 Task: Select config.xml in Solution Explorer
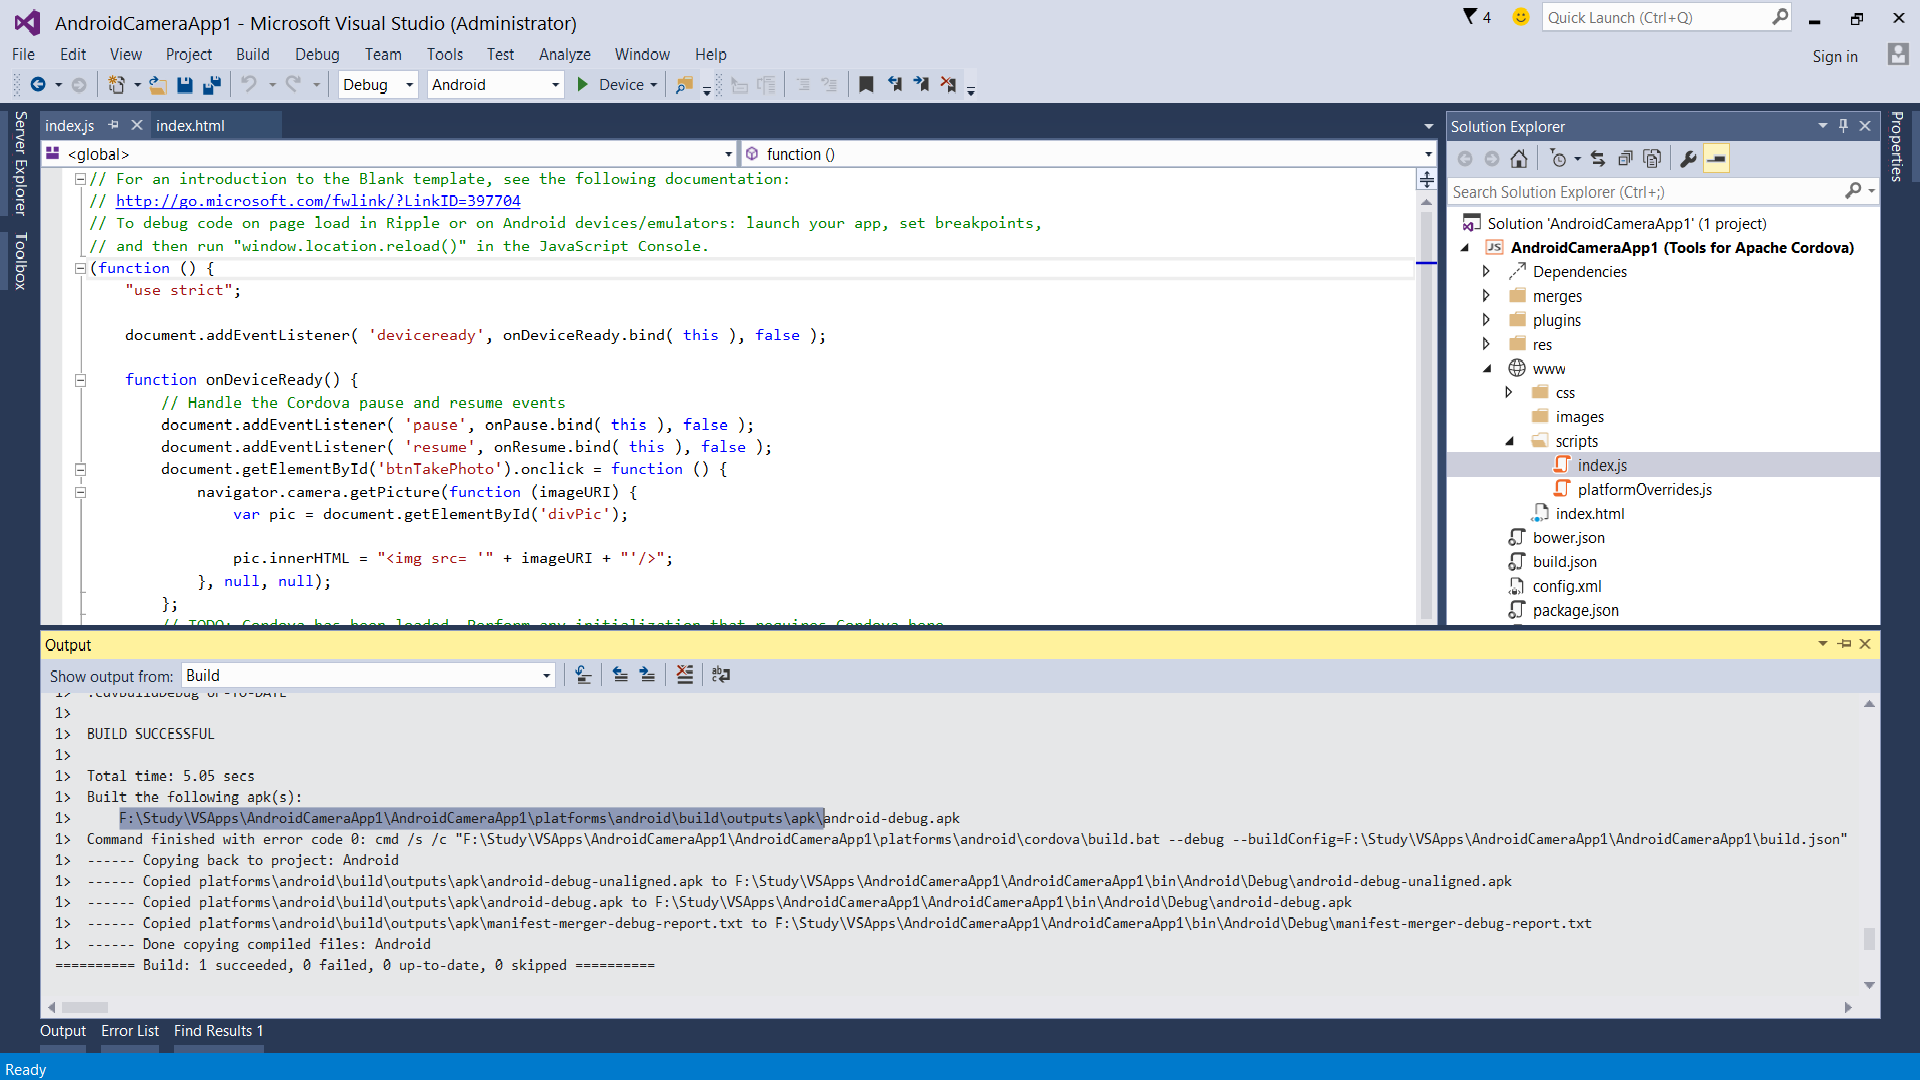coord(1567,586)
